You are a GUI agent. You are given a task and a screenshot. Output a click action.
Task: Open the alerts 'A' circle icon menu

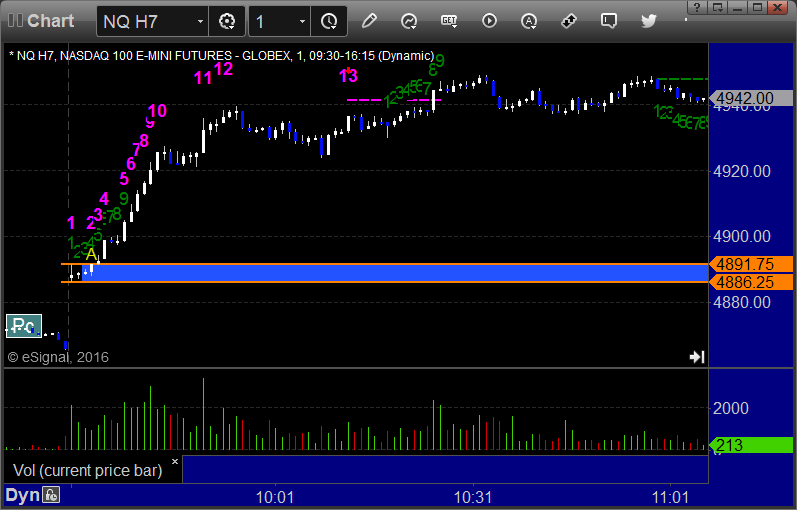(x=529, y=21)
